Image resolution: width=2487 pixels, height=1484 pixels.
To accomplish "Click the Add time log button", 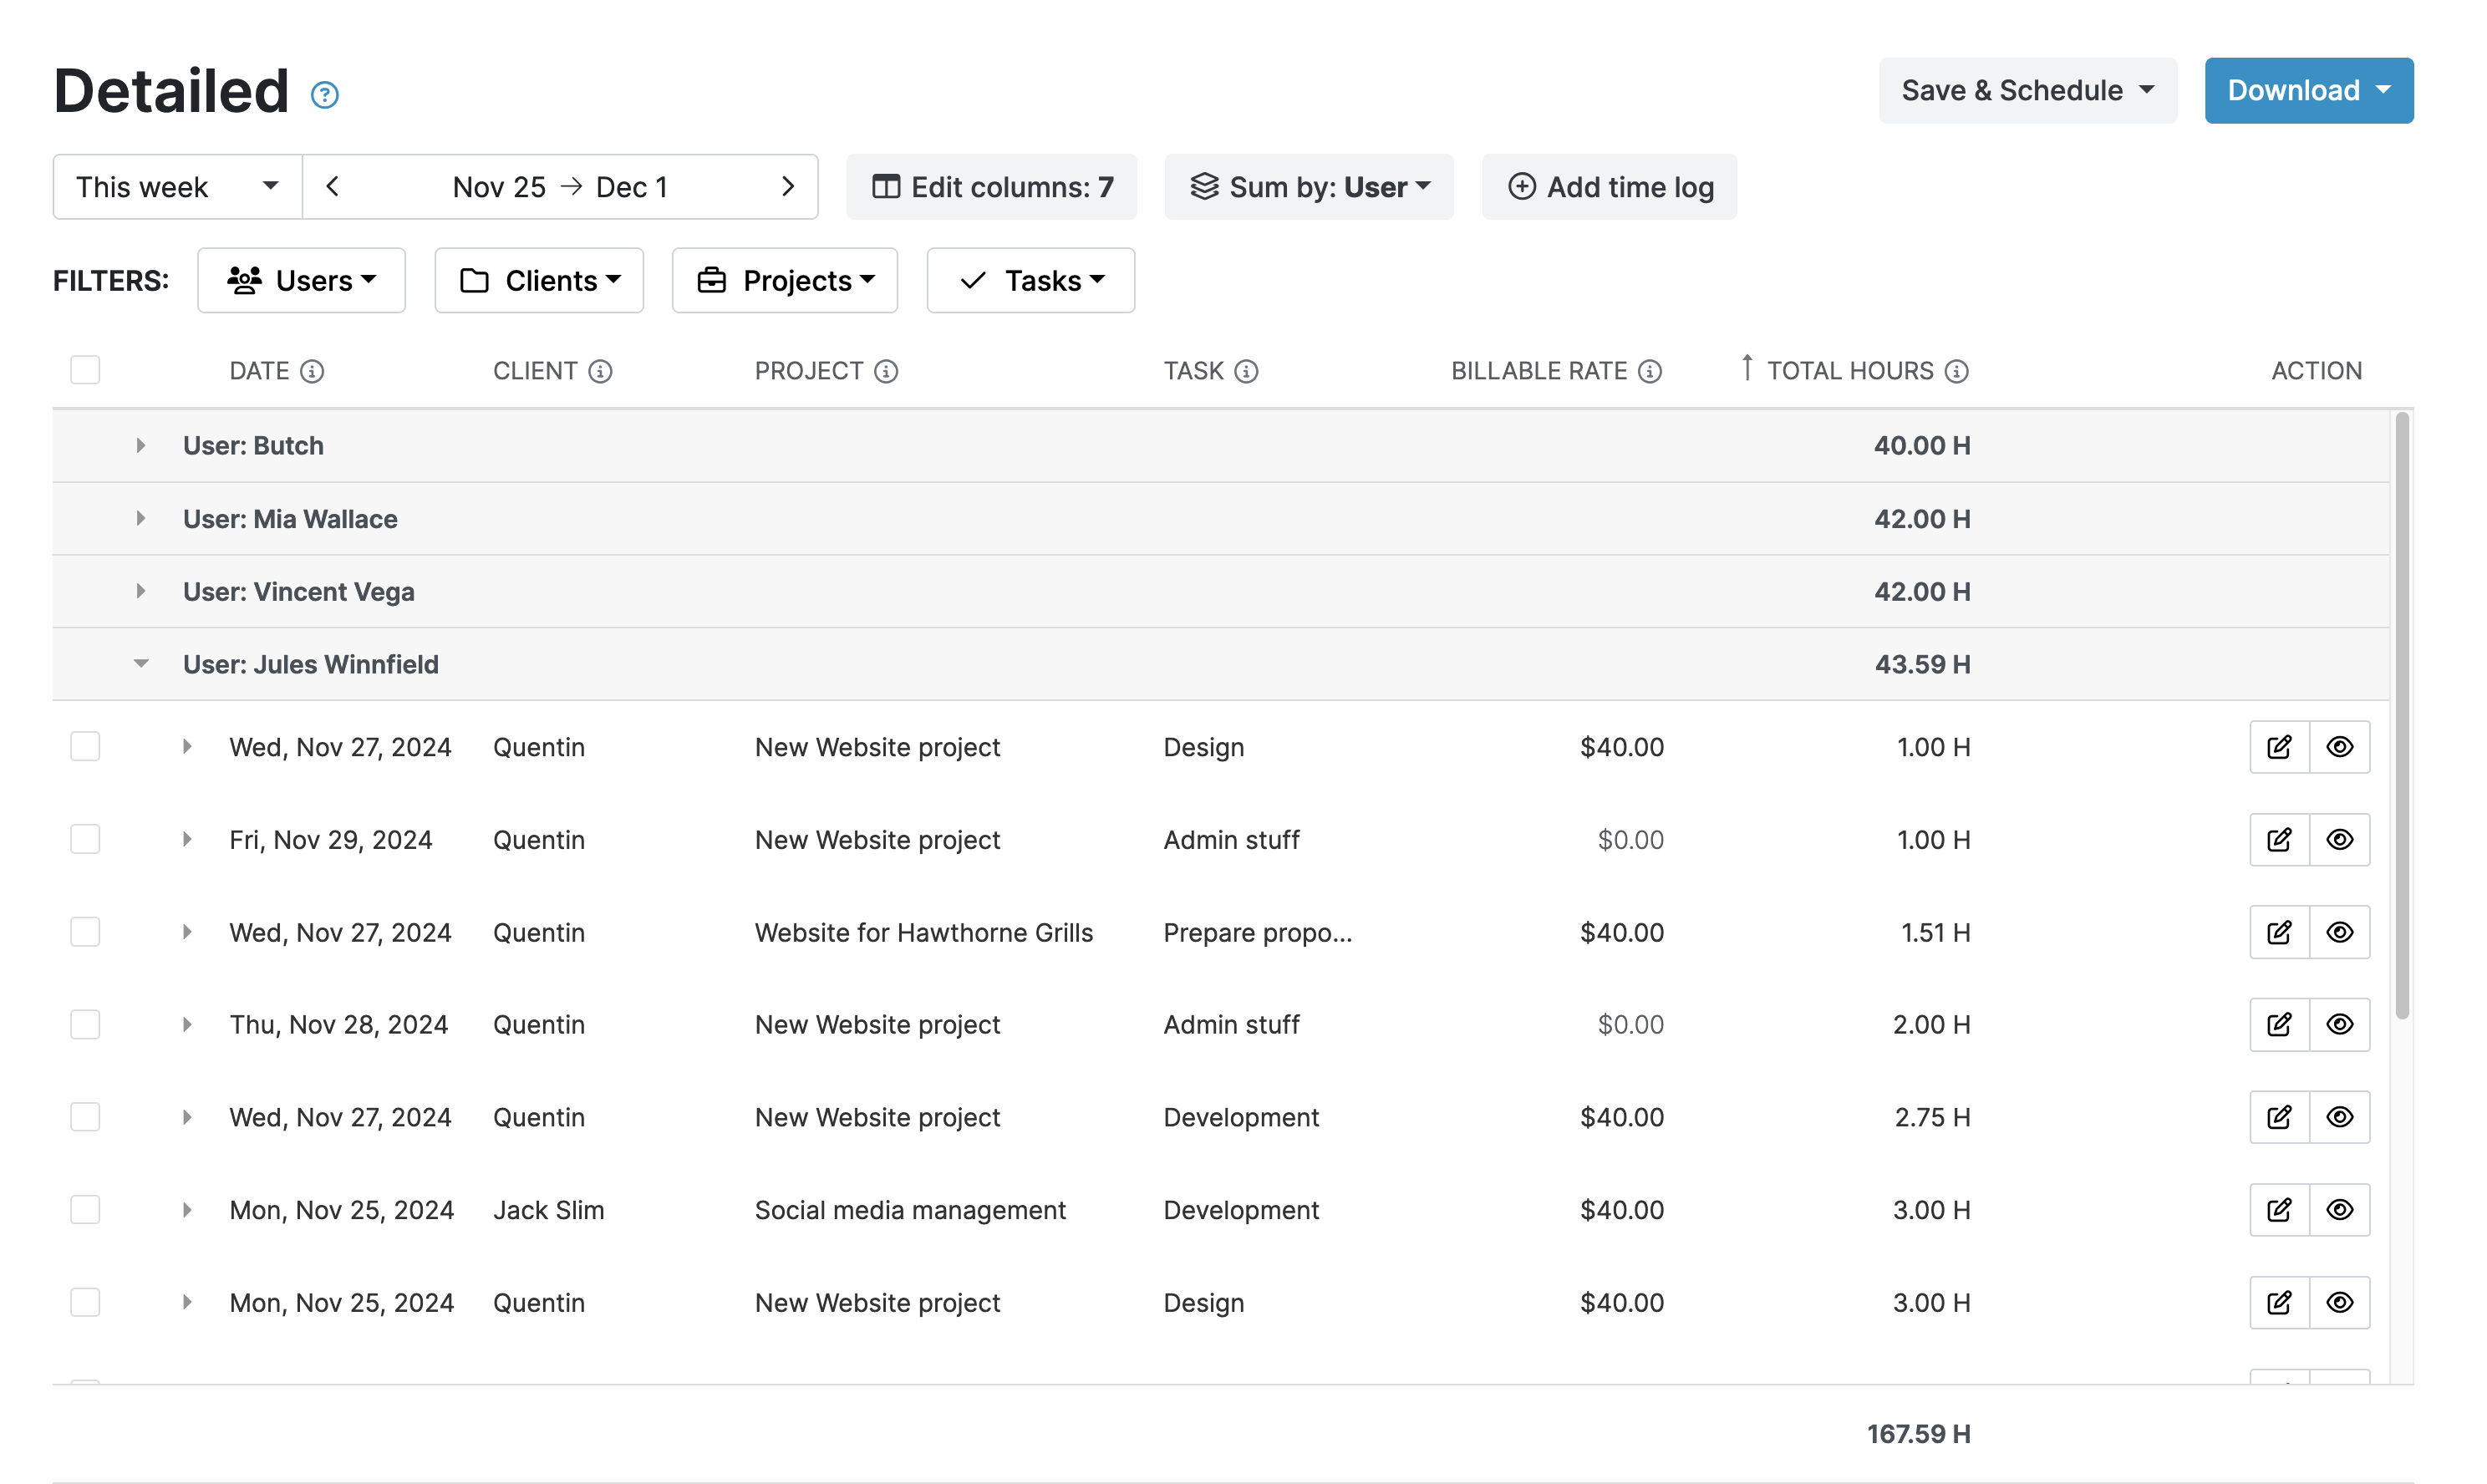I will (x=1609, y=186).
